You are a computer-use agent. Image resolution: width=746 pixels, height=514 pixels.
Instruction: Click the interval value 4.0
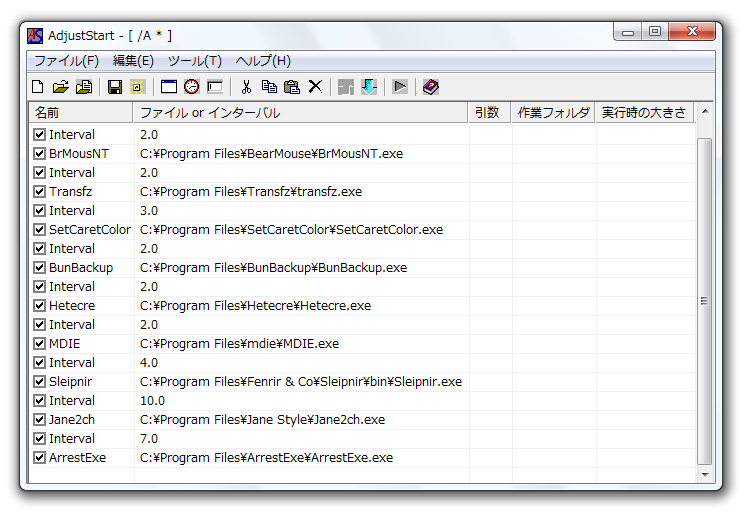click(x=149, y=363)
